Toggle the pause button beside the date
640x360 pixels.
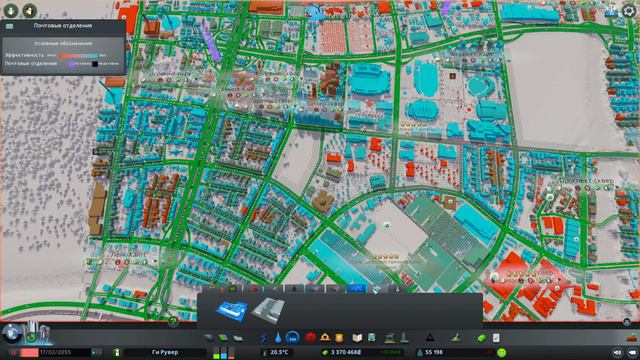coord(13,352)
